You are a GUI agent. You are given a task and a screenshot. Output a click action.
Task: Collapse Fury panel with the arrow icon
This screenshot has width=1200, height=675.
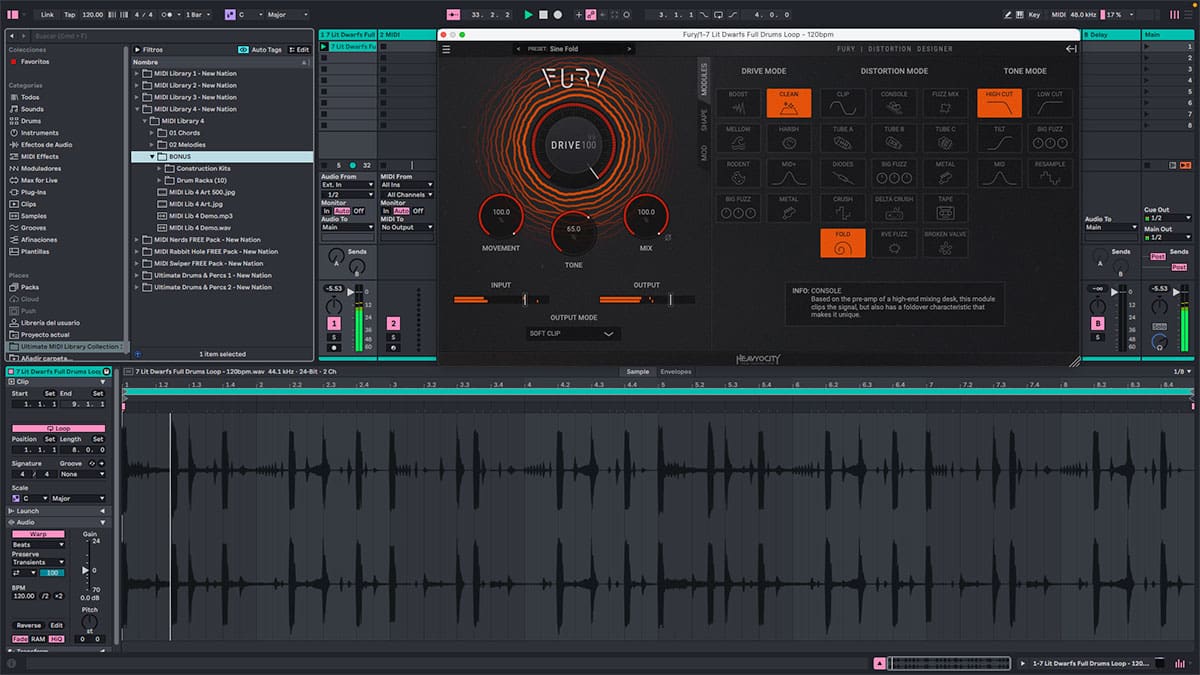coord(1071,49)
